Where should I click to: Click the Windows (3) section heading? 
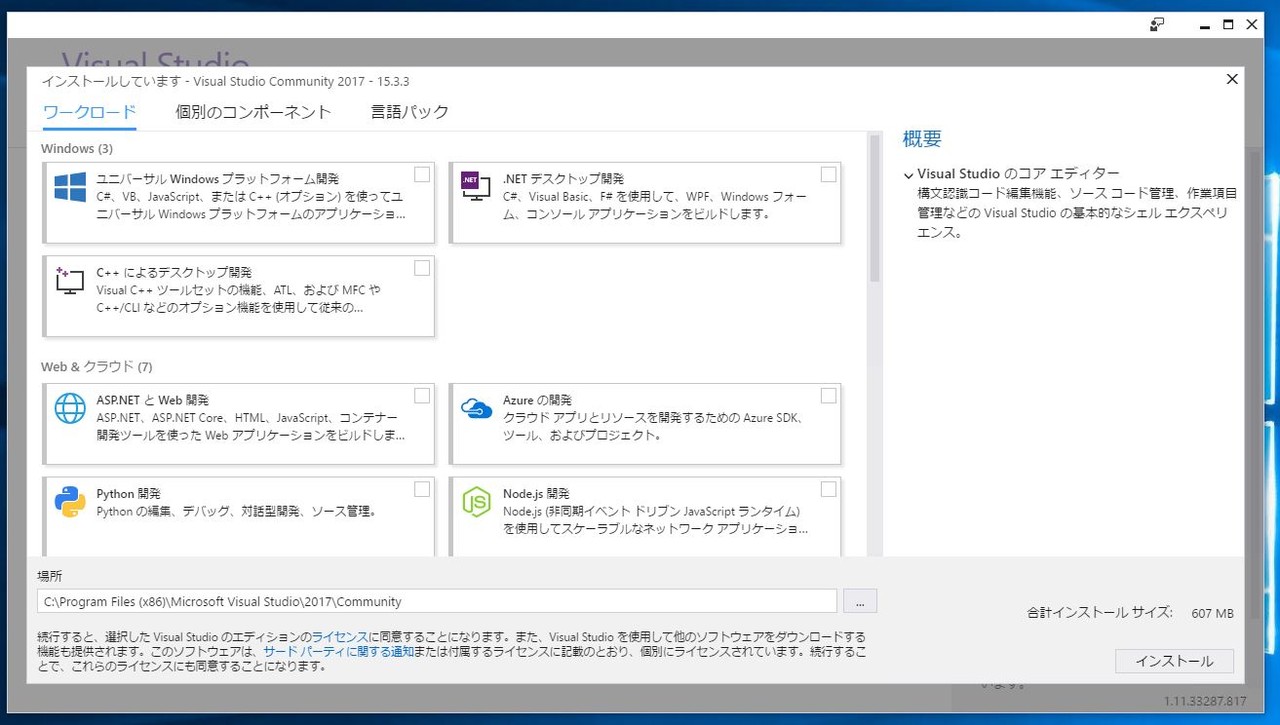77,148
